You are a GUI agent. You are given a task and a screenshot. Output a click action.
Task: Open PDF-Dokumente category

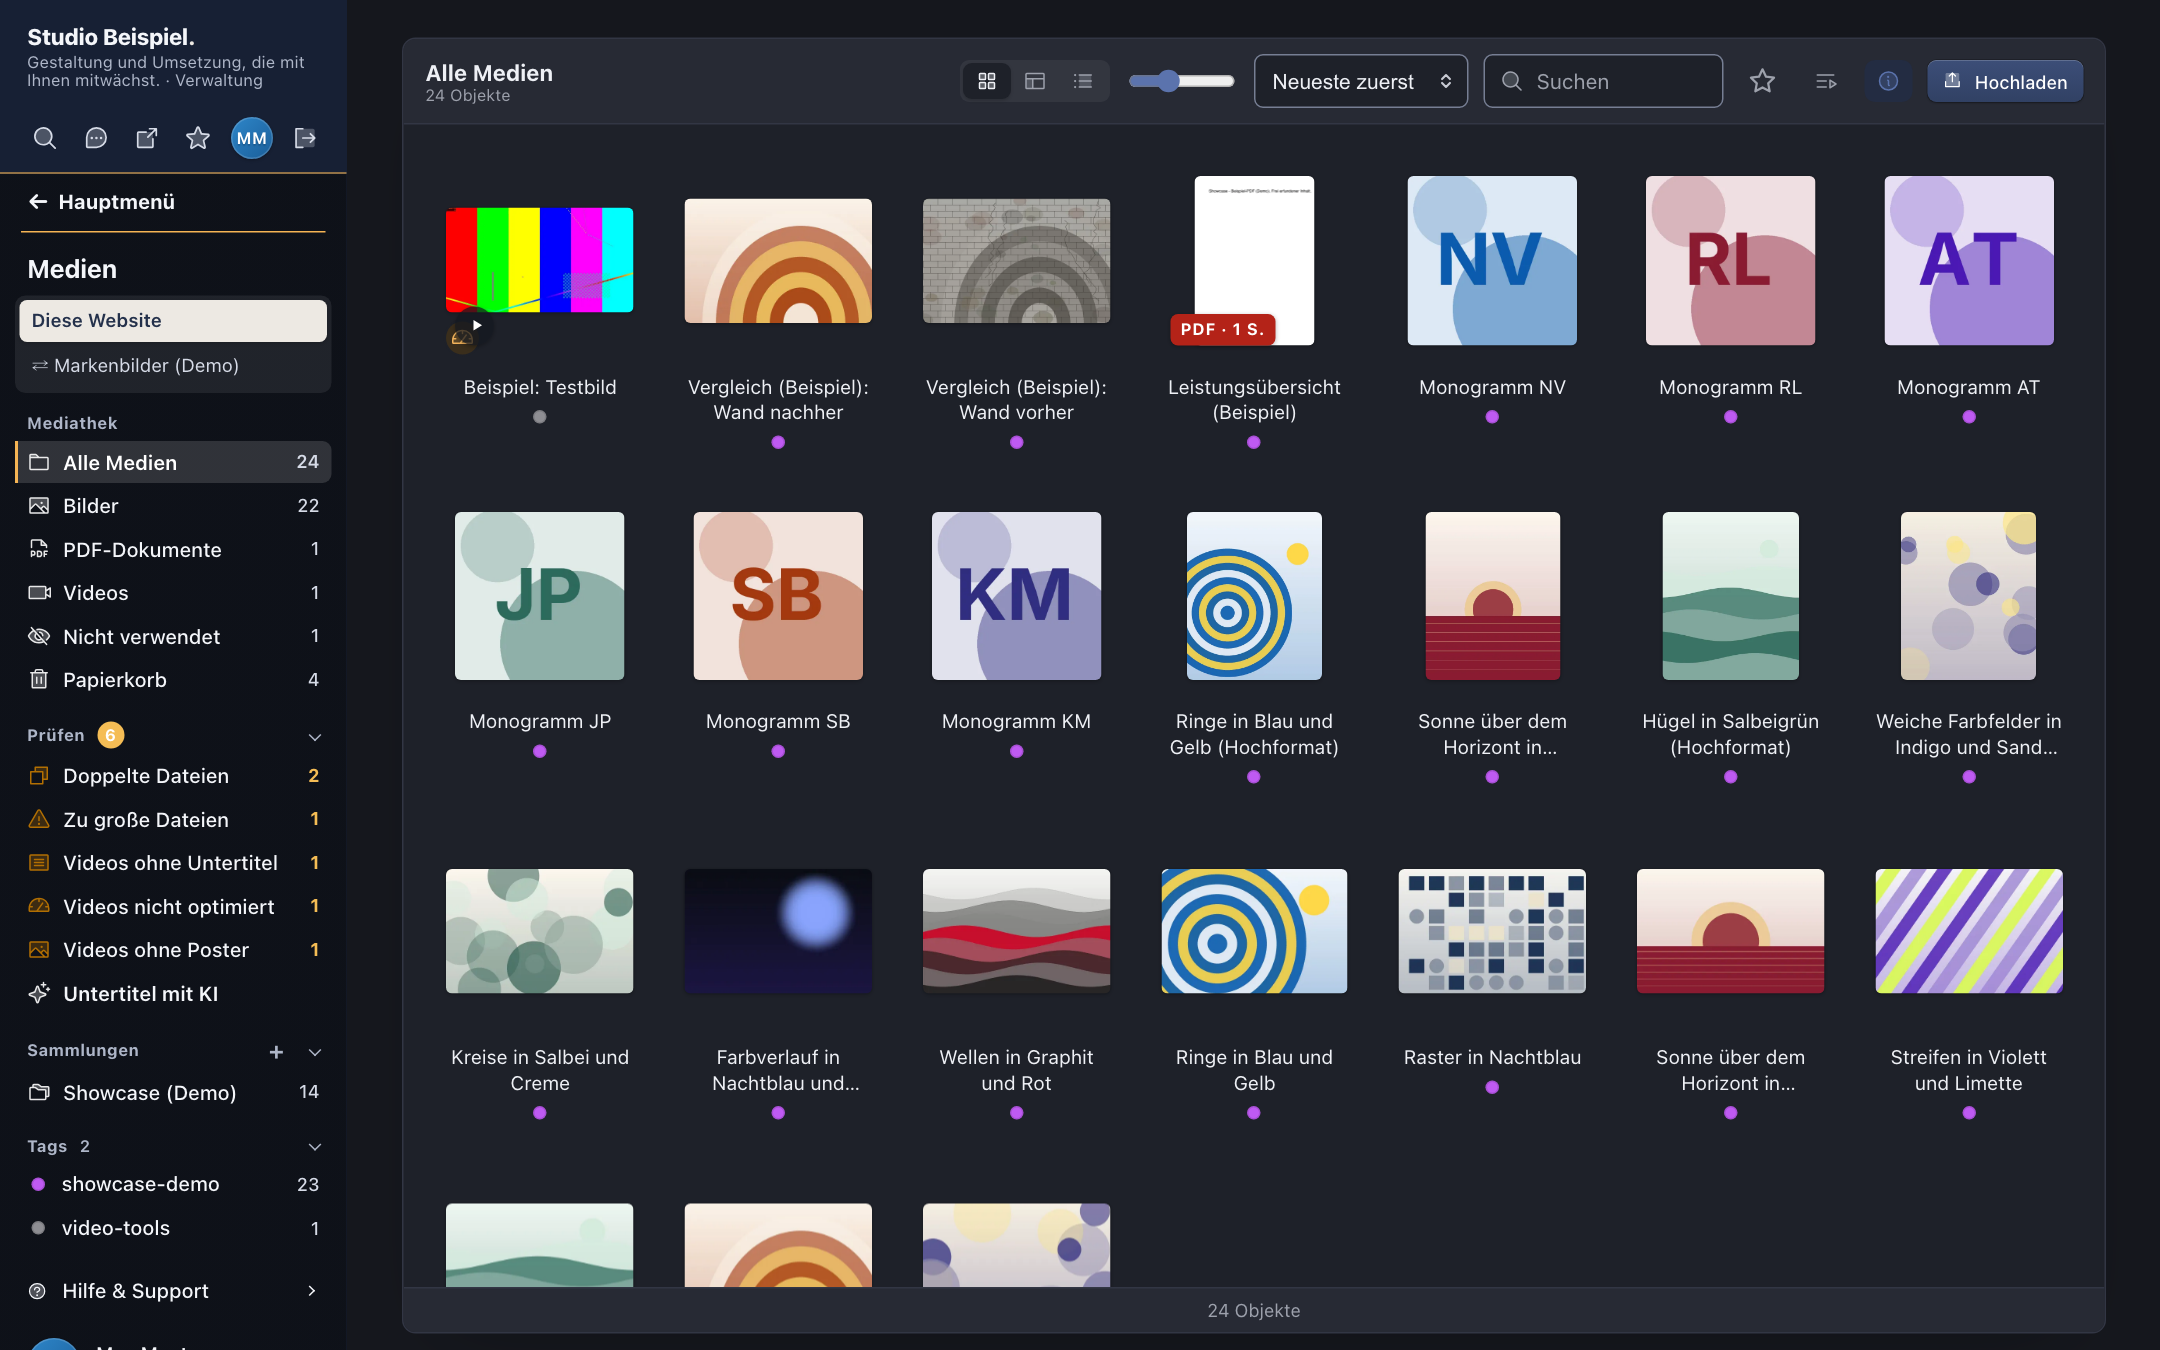coord(173,549)
